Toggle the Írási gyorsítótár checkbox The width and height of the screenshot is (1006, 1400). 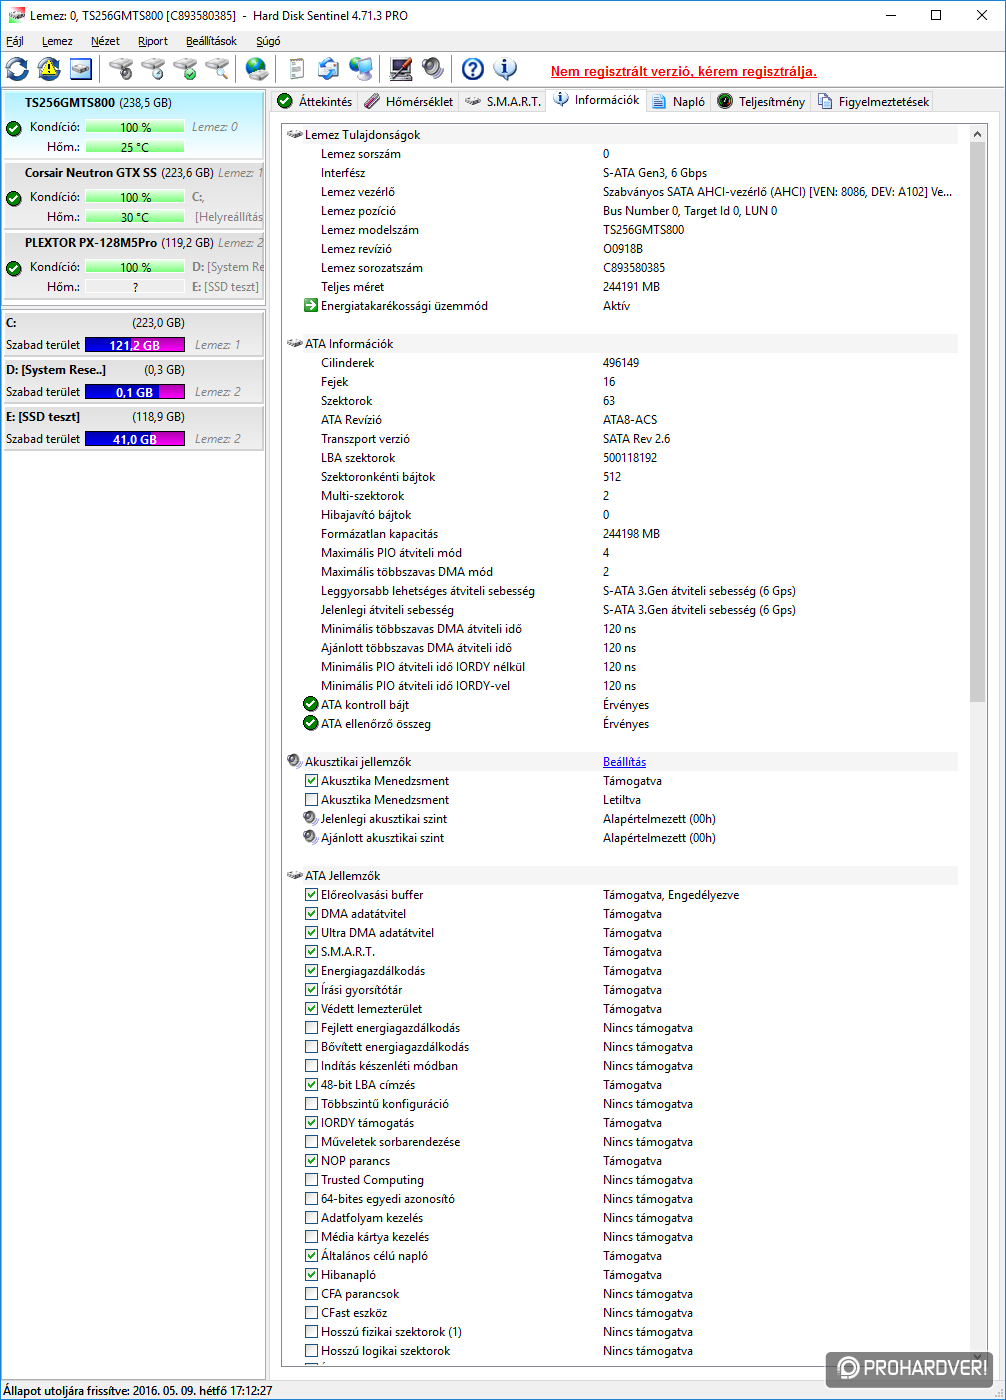coord(311,990)
